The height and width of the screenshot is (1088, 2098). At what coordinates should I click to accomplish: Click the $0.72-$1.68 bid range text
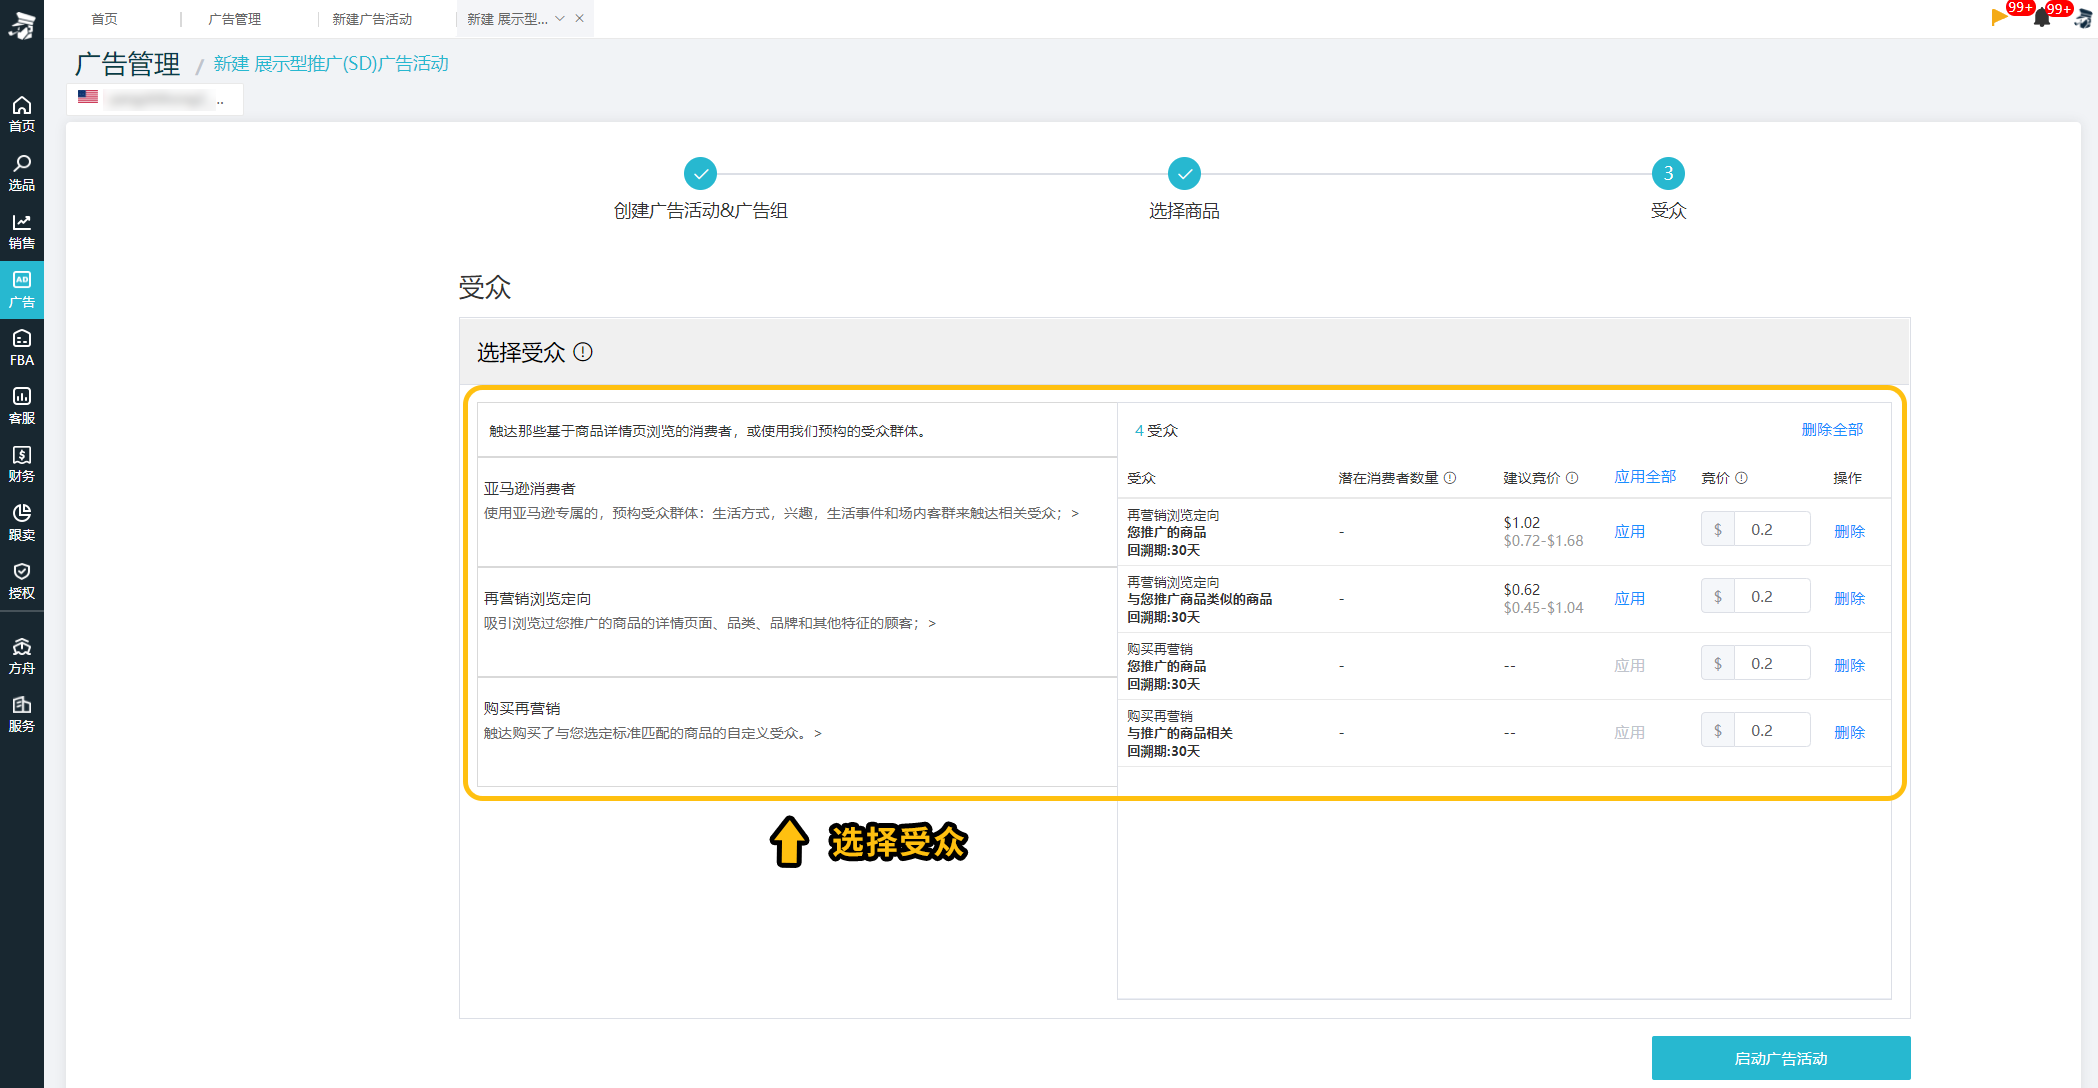tap(1543, 541)
